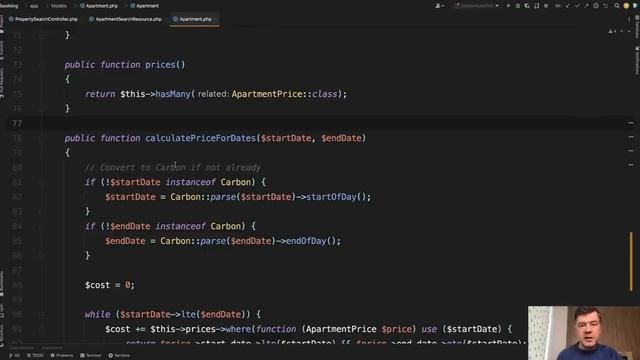The image size is (640, 360).
Task: Click the $endDate parameter in function signature
Action: [341, 138]
